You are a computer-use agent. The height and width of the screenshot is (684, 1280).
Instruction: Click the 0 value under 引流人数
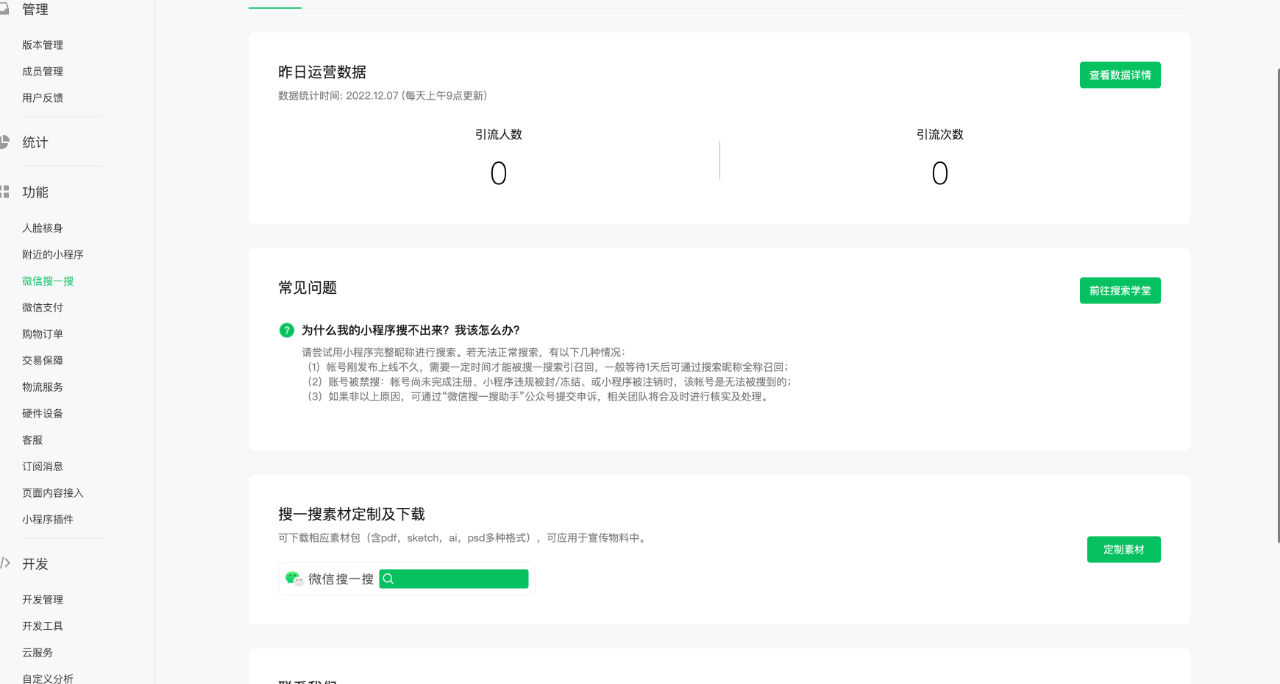pyautogui.click(x=499, y=174)
